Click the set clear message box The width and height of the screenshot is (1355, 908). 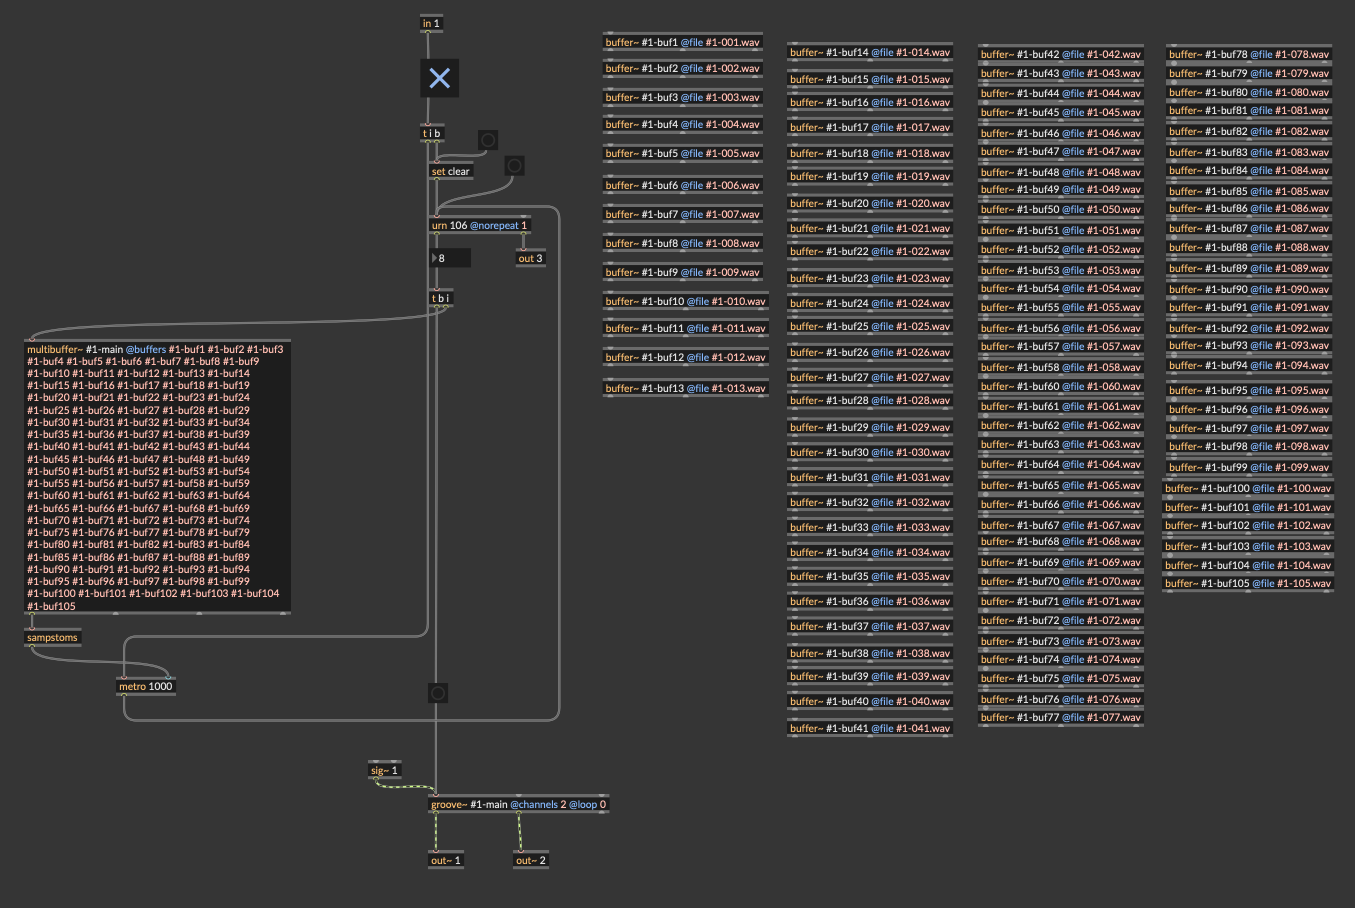(450, 172)
